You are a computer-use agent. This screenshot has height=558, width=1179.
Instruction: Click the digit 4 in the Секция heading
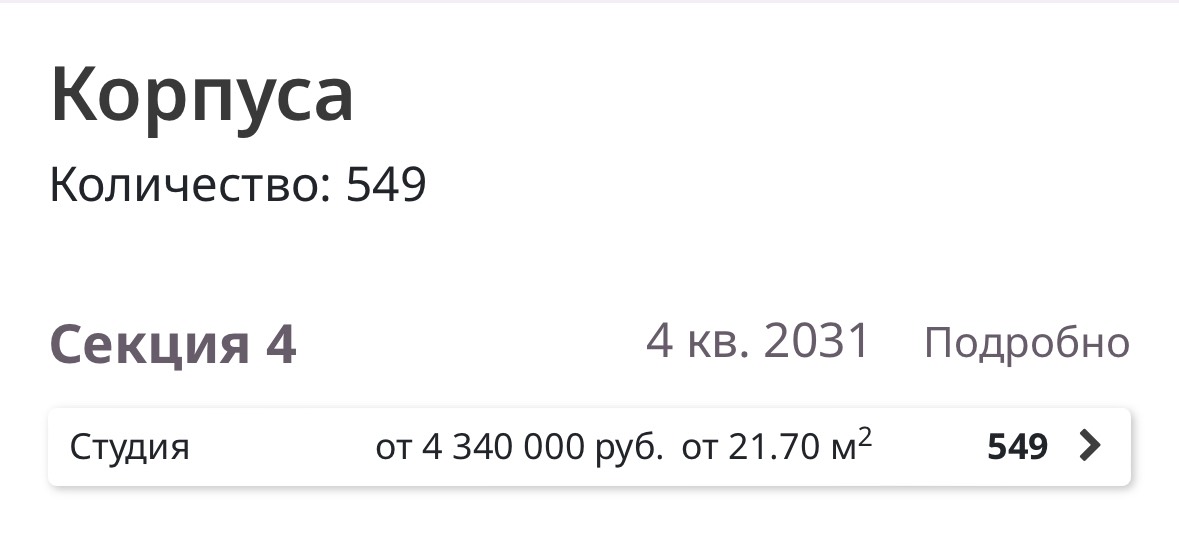(x=281, y=345)
